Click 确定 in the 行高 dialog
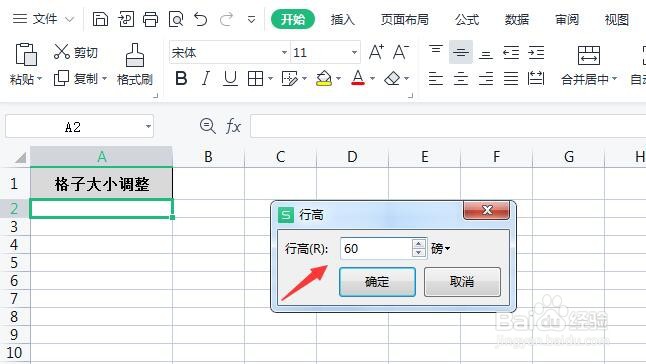The image size is (646, 364). pos(377,282)
